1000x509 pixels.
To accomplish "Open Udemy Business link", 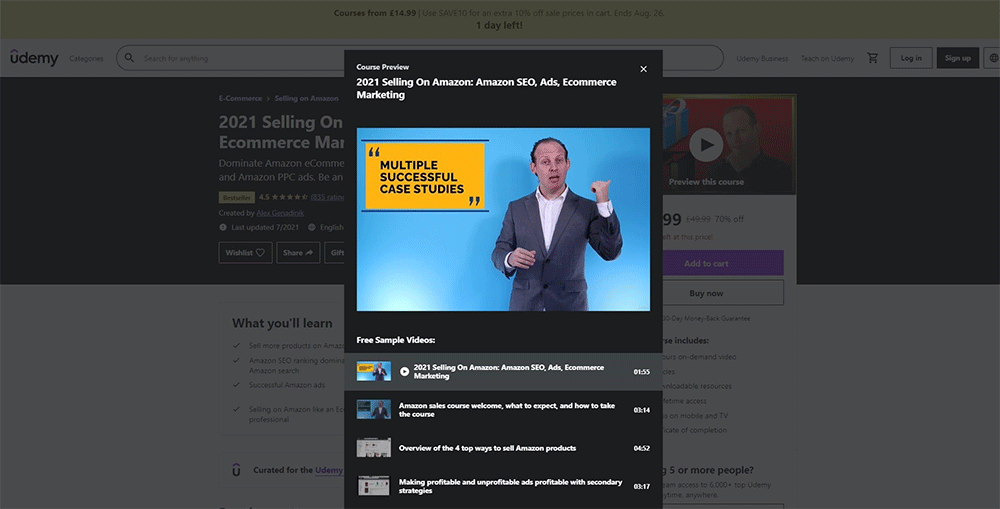I will pyautogui.click(x=762, y=58).
